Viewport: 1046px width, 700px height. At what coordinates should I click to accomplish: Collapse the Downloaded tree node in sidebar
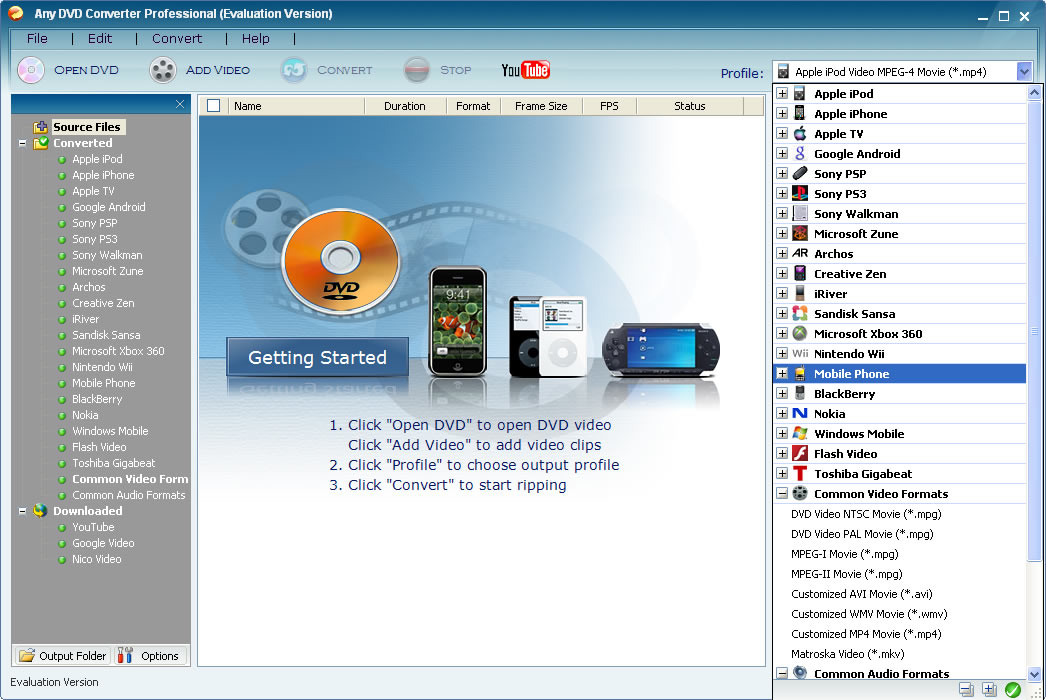(x=22, y=511)
